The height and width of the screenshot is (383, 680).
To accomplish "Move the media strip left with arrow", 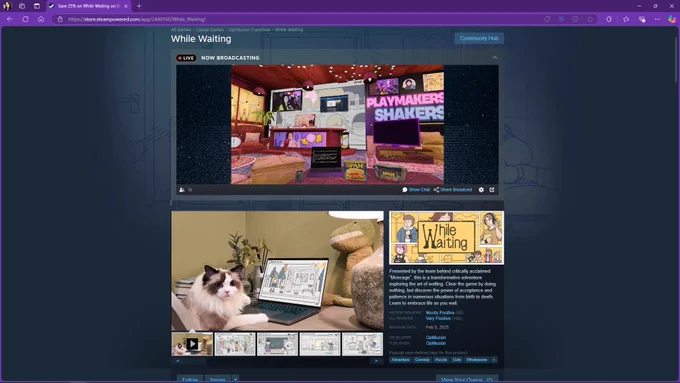I will pyautogui.click(x=178, y=361).
